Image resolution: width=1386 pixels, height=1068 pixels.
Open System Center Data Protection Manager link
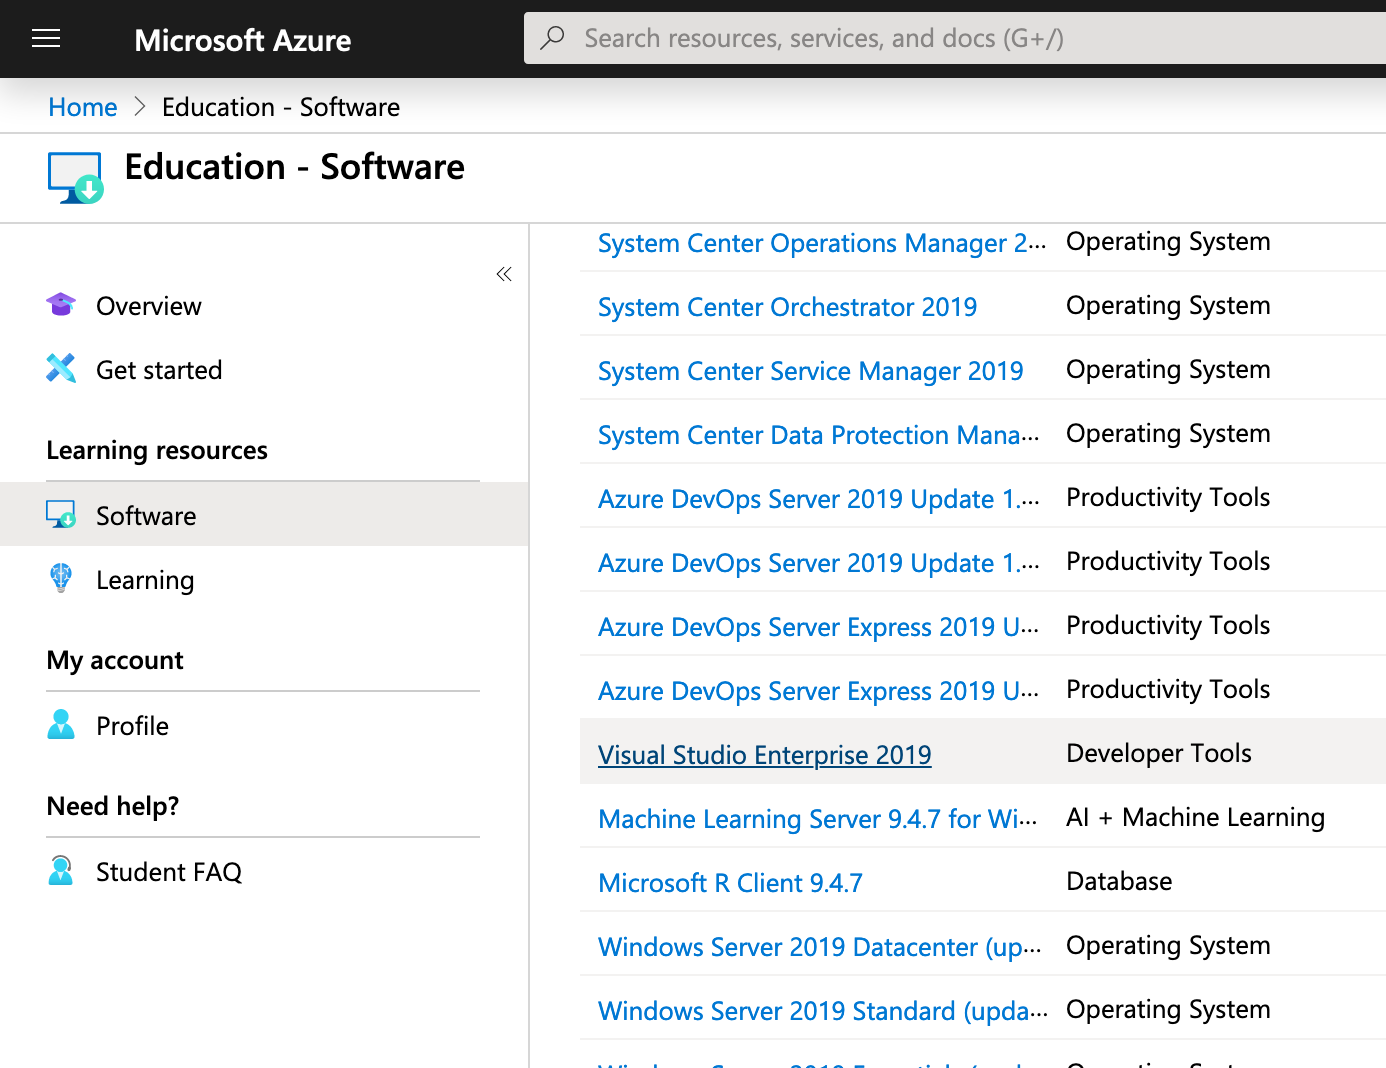[x=819, y=435]
